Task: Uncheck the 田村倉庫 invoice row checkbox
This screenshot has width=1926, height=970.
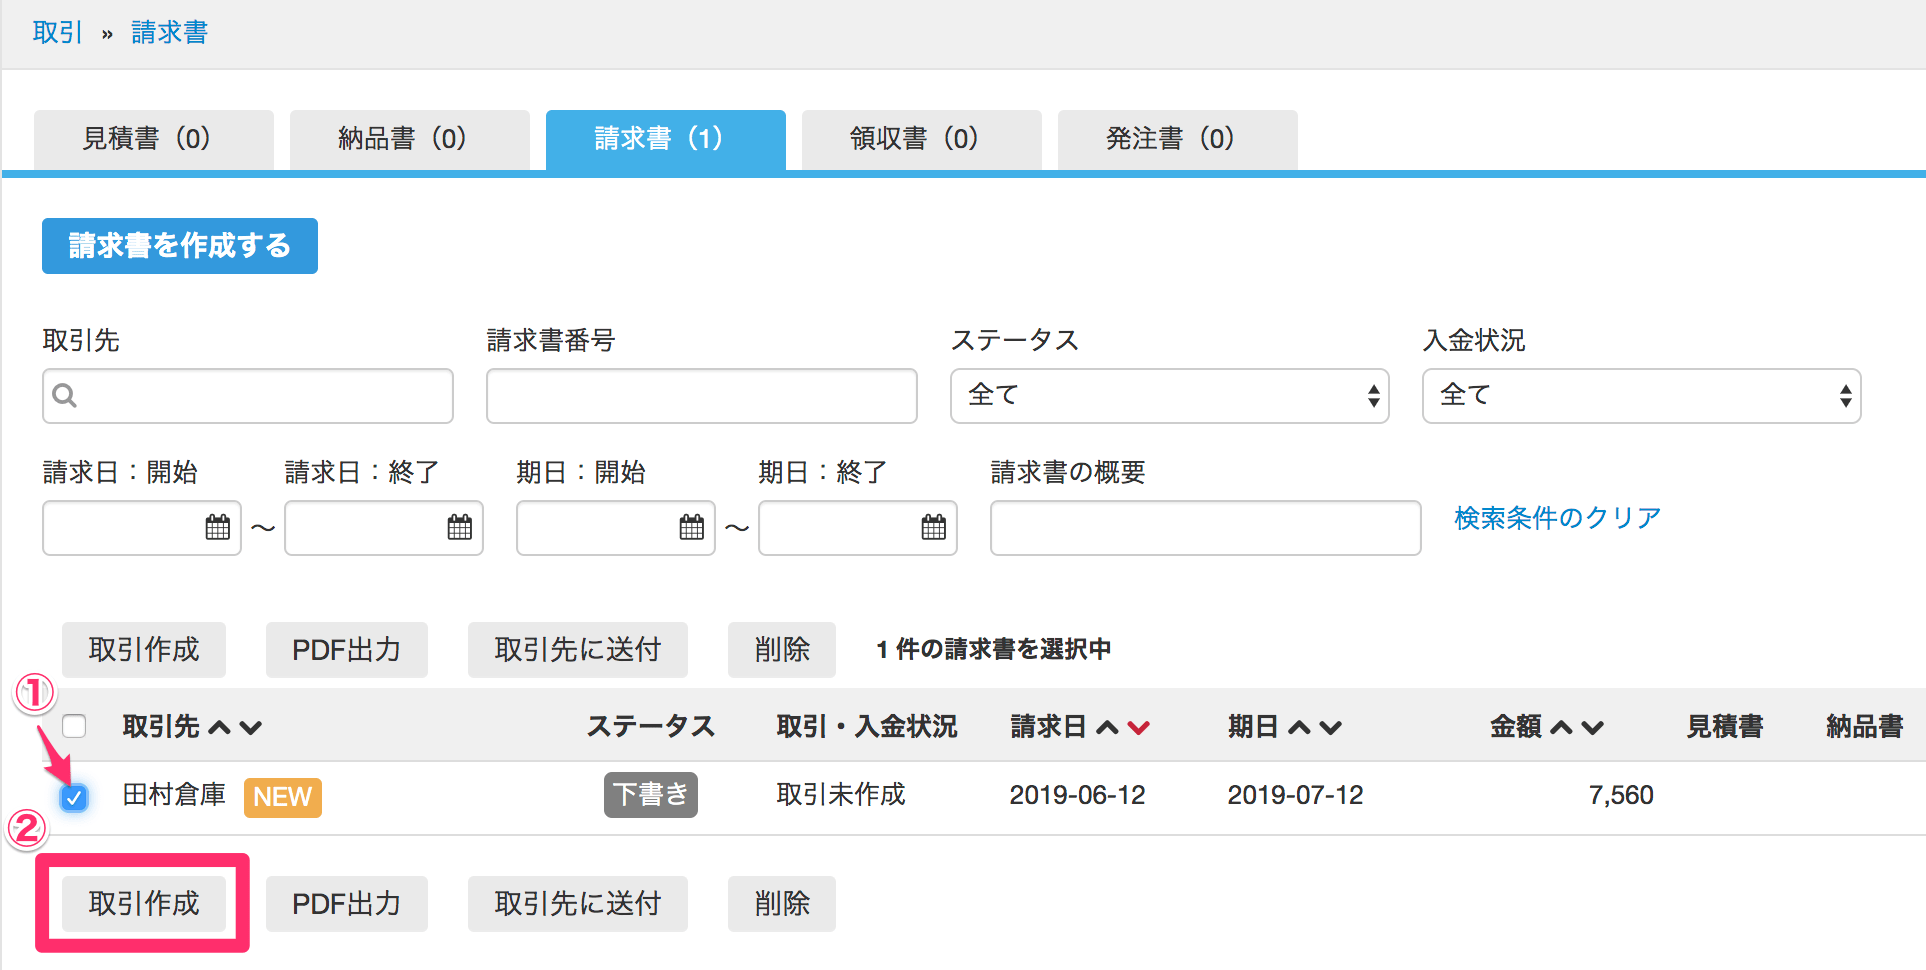Action: pos(74,797)
